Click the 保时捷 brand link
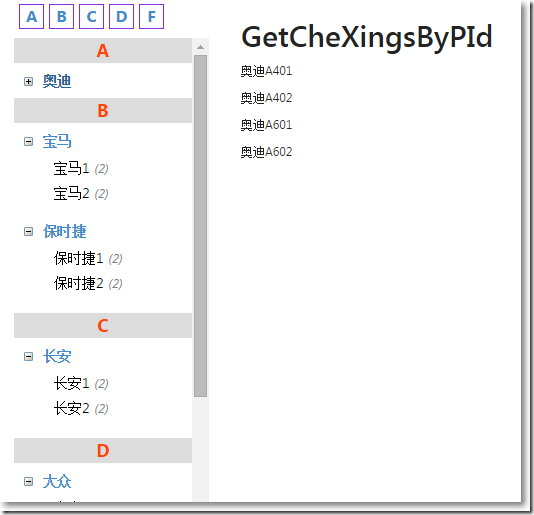 tap(64, 232)
